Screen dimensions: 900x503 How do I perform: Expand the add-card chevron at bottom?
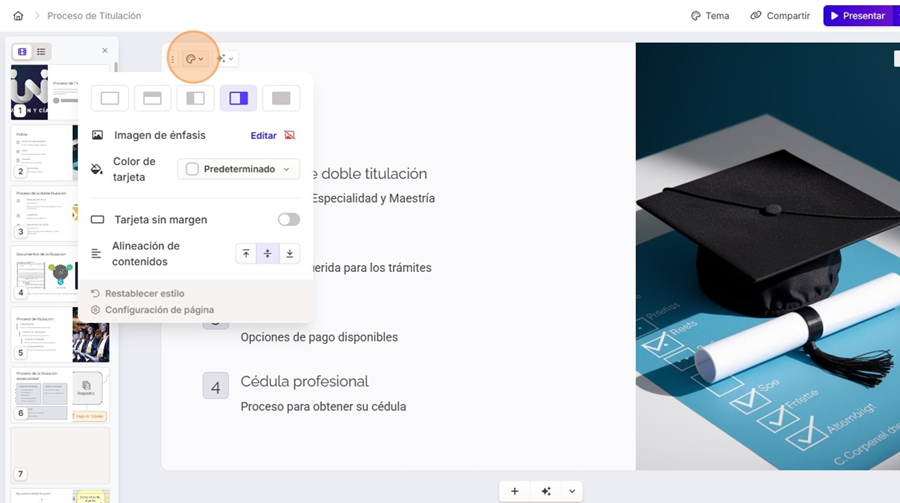tap(572, 491)
